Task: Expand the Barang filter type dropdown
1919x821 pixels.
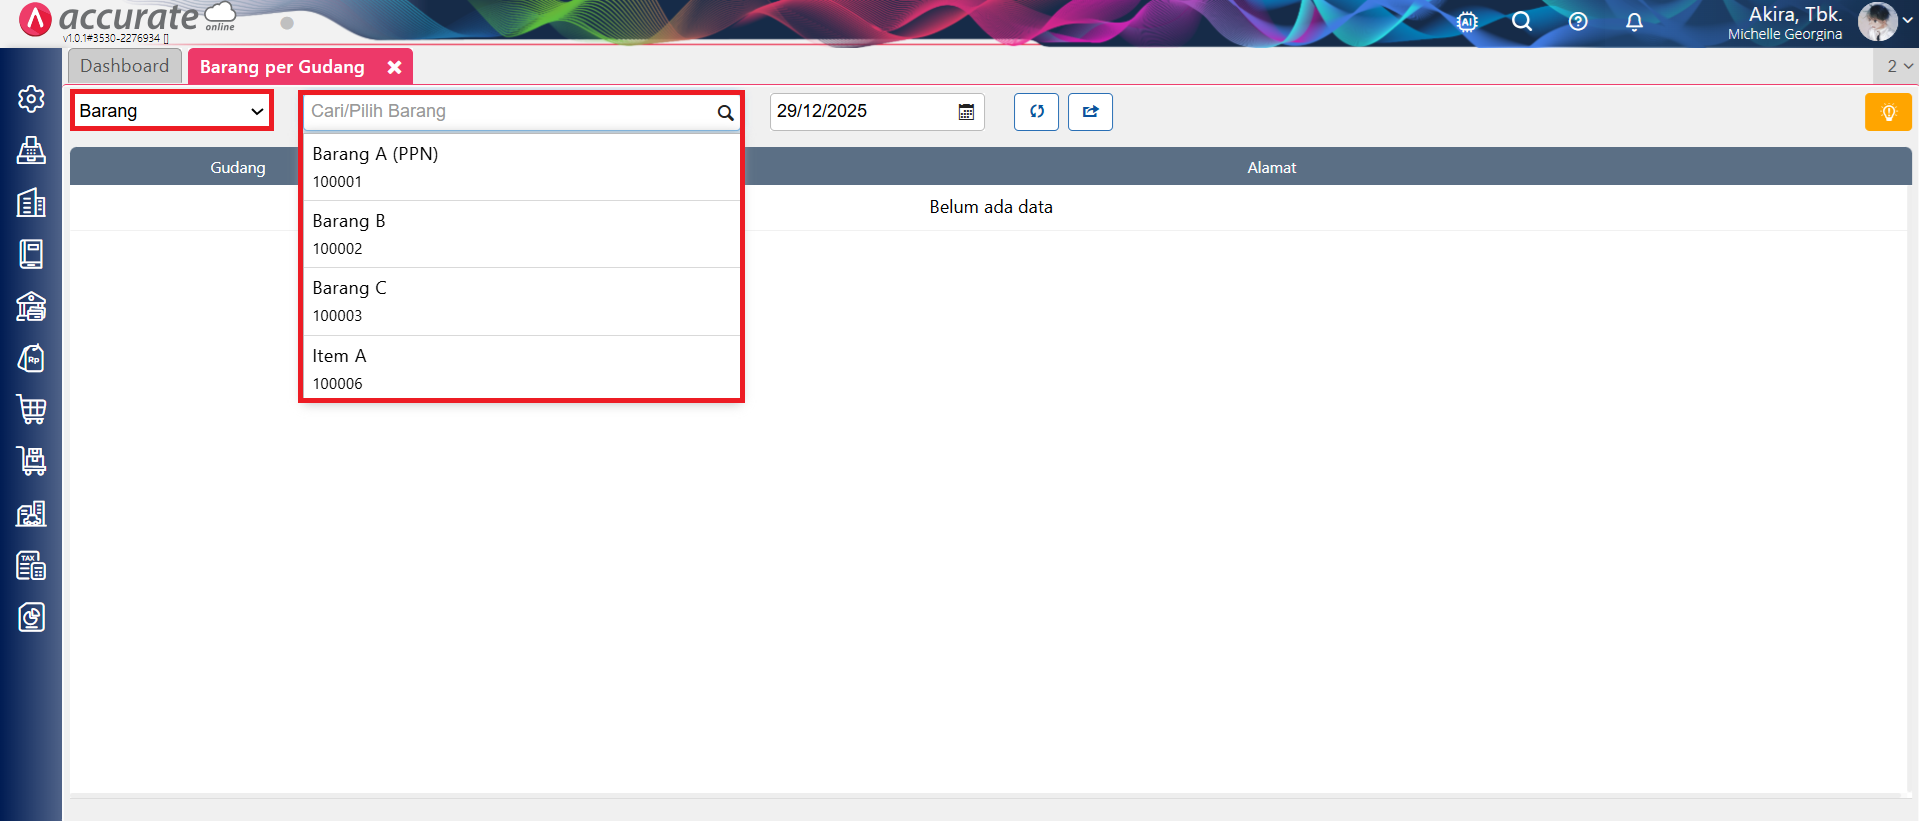Action: click(171, 111)
